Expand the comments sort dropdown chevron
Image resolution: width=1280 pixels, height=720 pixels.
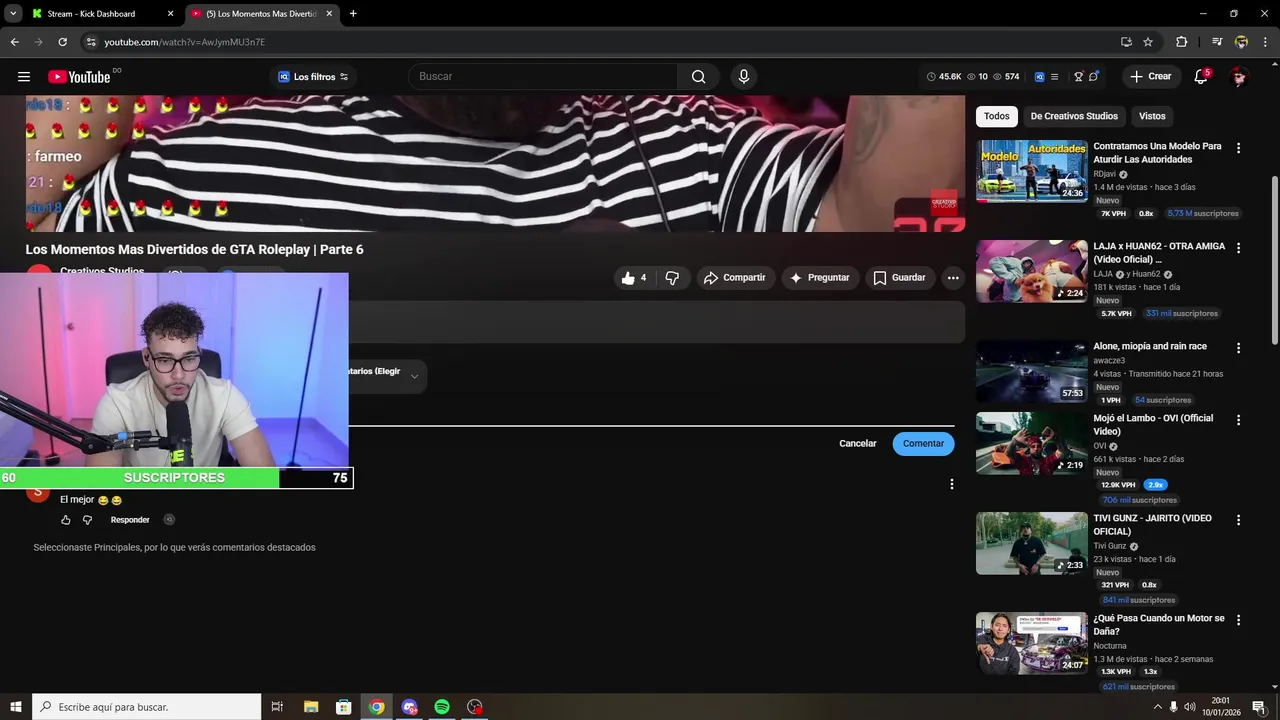[414, 377]
